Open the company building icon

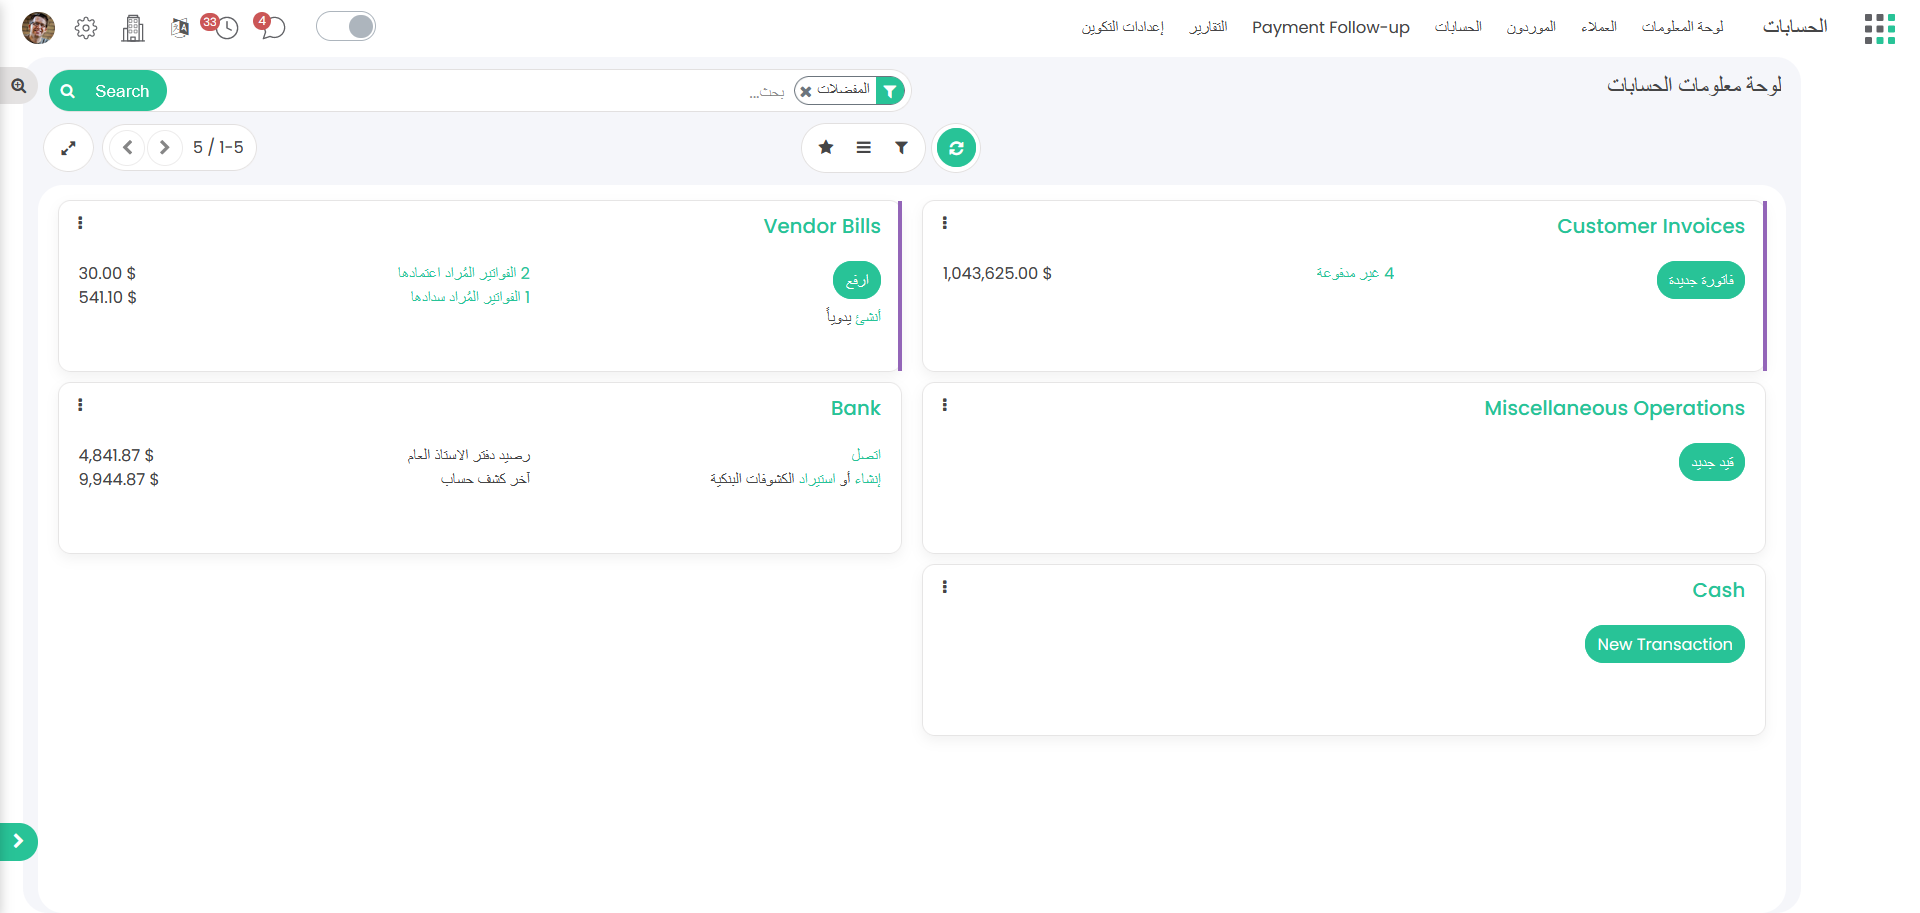pyautogui.click(x=133, y=28)
